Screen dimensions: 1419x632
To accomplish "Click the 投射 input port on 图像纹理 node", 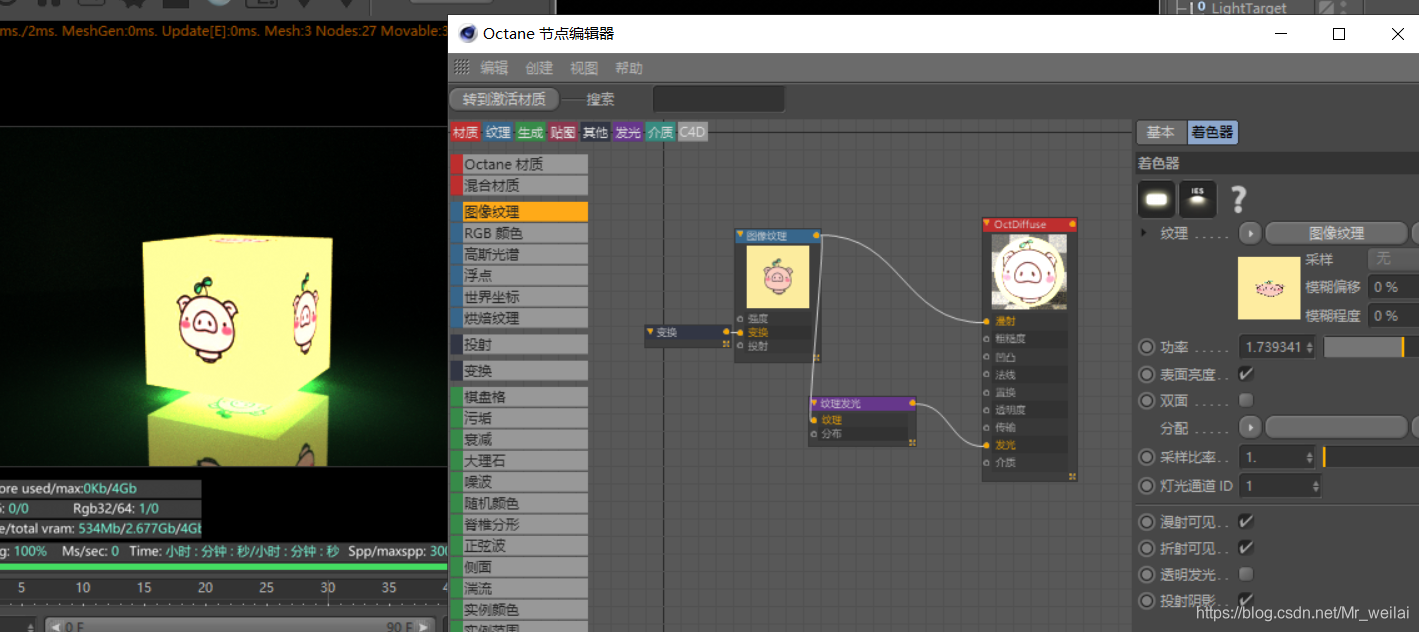I will point(739,346).
